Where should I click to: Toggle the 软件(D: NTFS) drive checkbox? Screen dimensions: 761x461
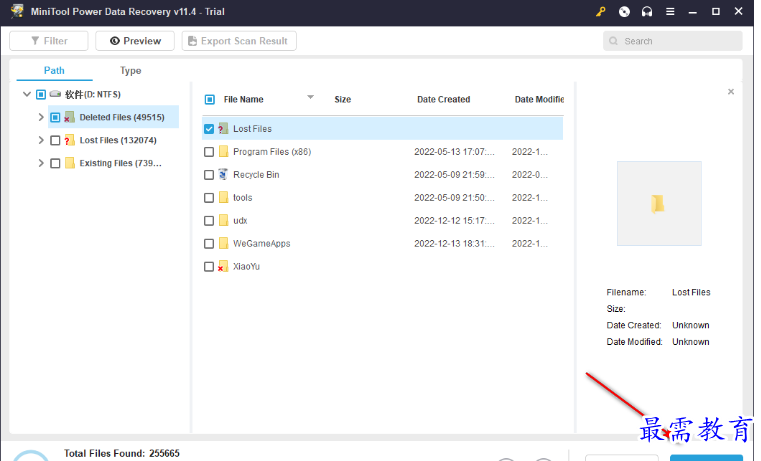pyautogui.click(x=41, y=94)
